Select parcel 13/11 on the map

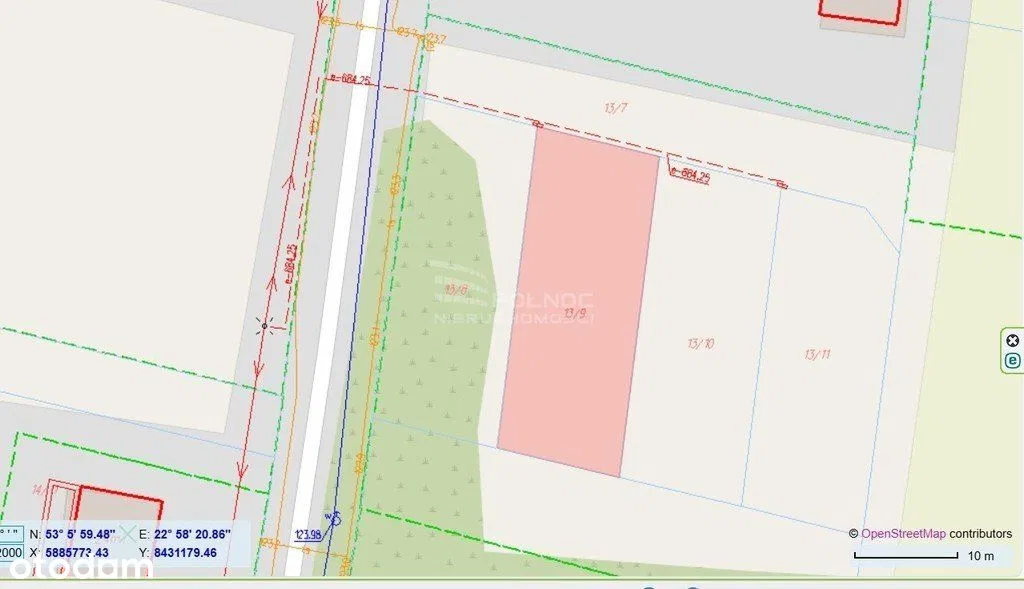coord(818,355)
